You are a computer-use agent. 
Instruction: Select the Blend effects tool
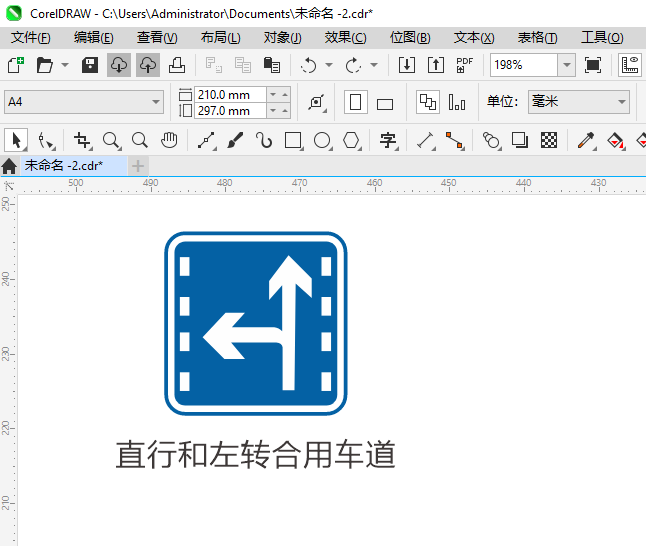492,141
